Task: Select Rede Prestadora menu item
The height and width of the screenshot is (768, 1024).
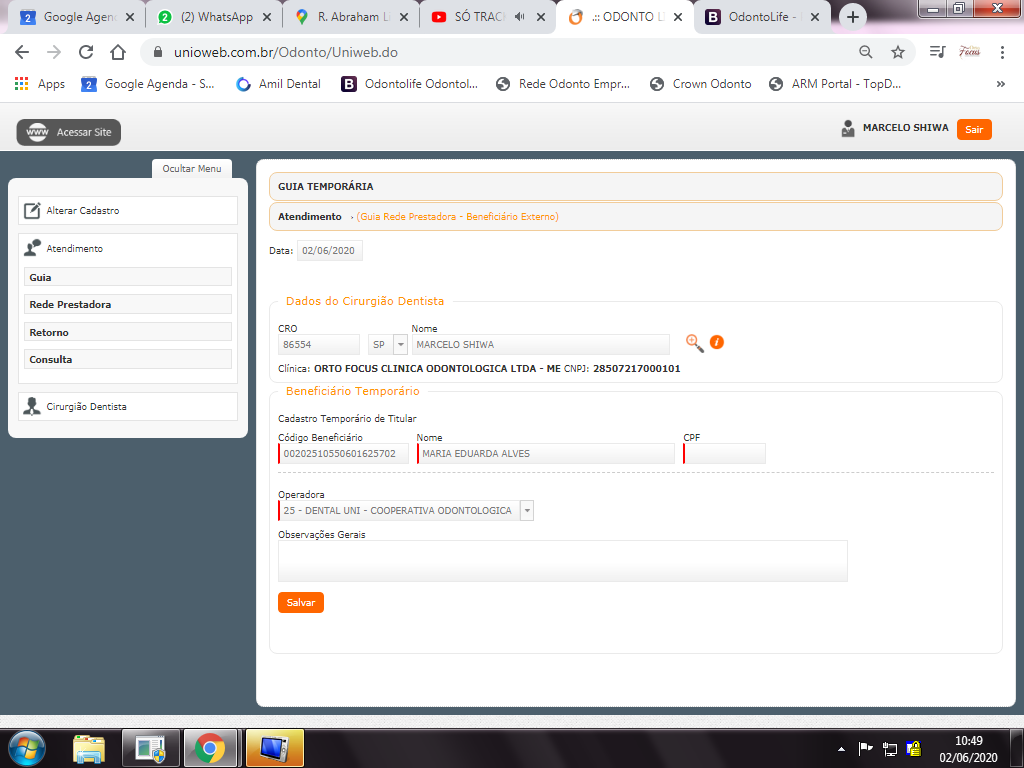Action: click(x=128, y=304)
